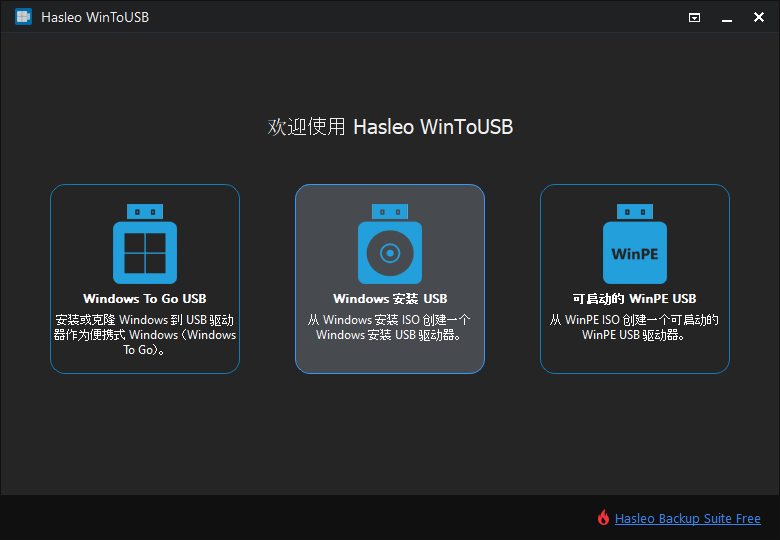The height and width of the screenshot is (540, 780).
Task: Minimize the Hasleo WinToUSB window
Action: (727, 18)
